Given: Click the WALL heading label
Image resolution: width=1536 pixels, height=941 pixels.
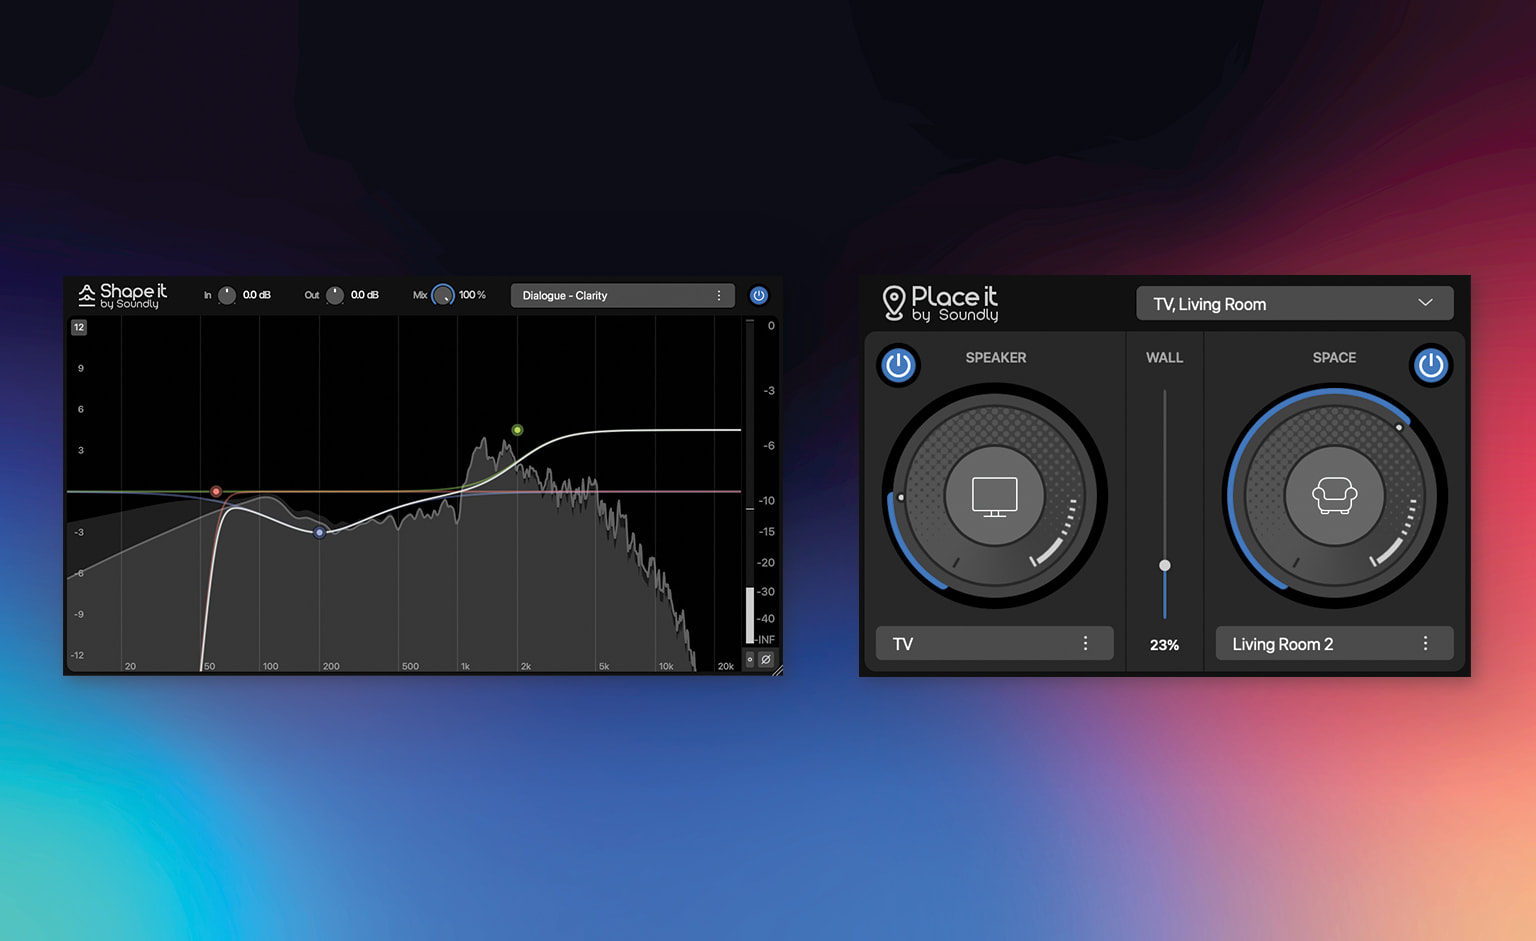Looking at the screenshot, I should [x=1164, y=357].
